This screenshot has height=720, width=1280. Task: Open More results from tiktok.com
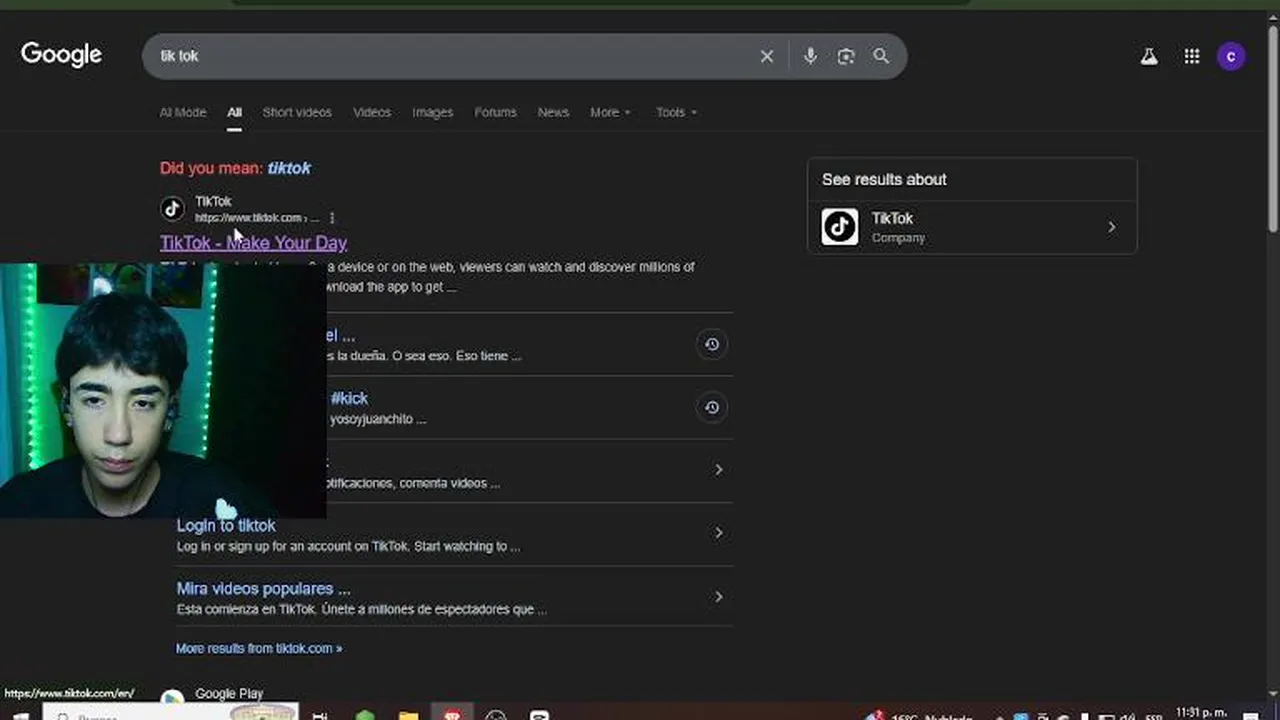[259, 648]
